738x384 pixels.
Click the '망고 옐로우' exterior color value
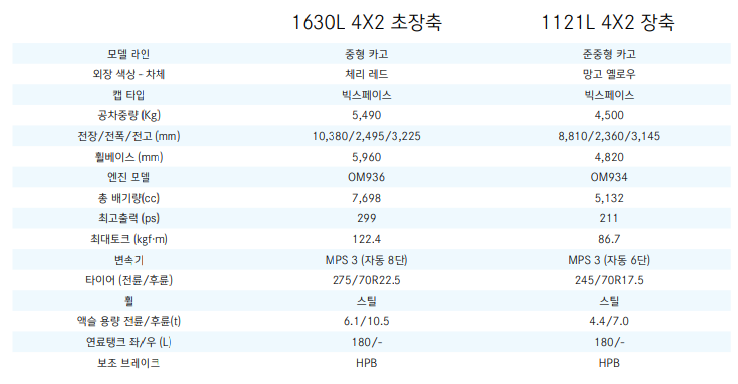[609, 74]
